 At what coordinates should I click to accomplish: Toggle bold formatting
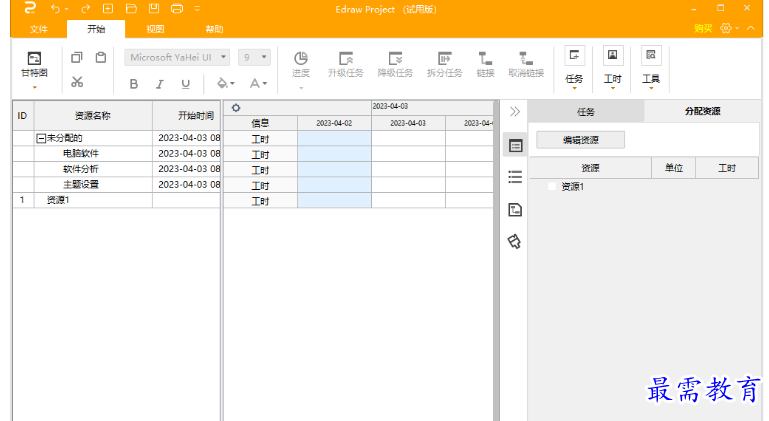pyautogui.click(x=133, y=84)
